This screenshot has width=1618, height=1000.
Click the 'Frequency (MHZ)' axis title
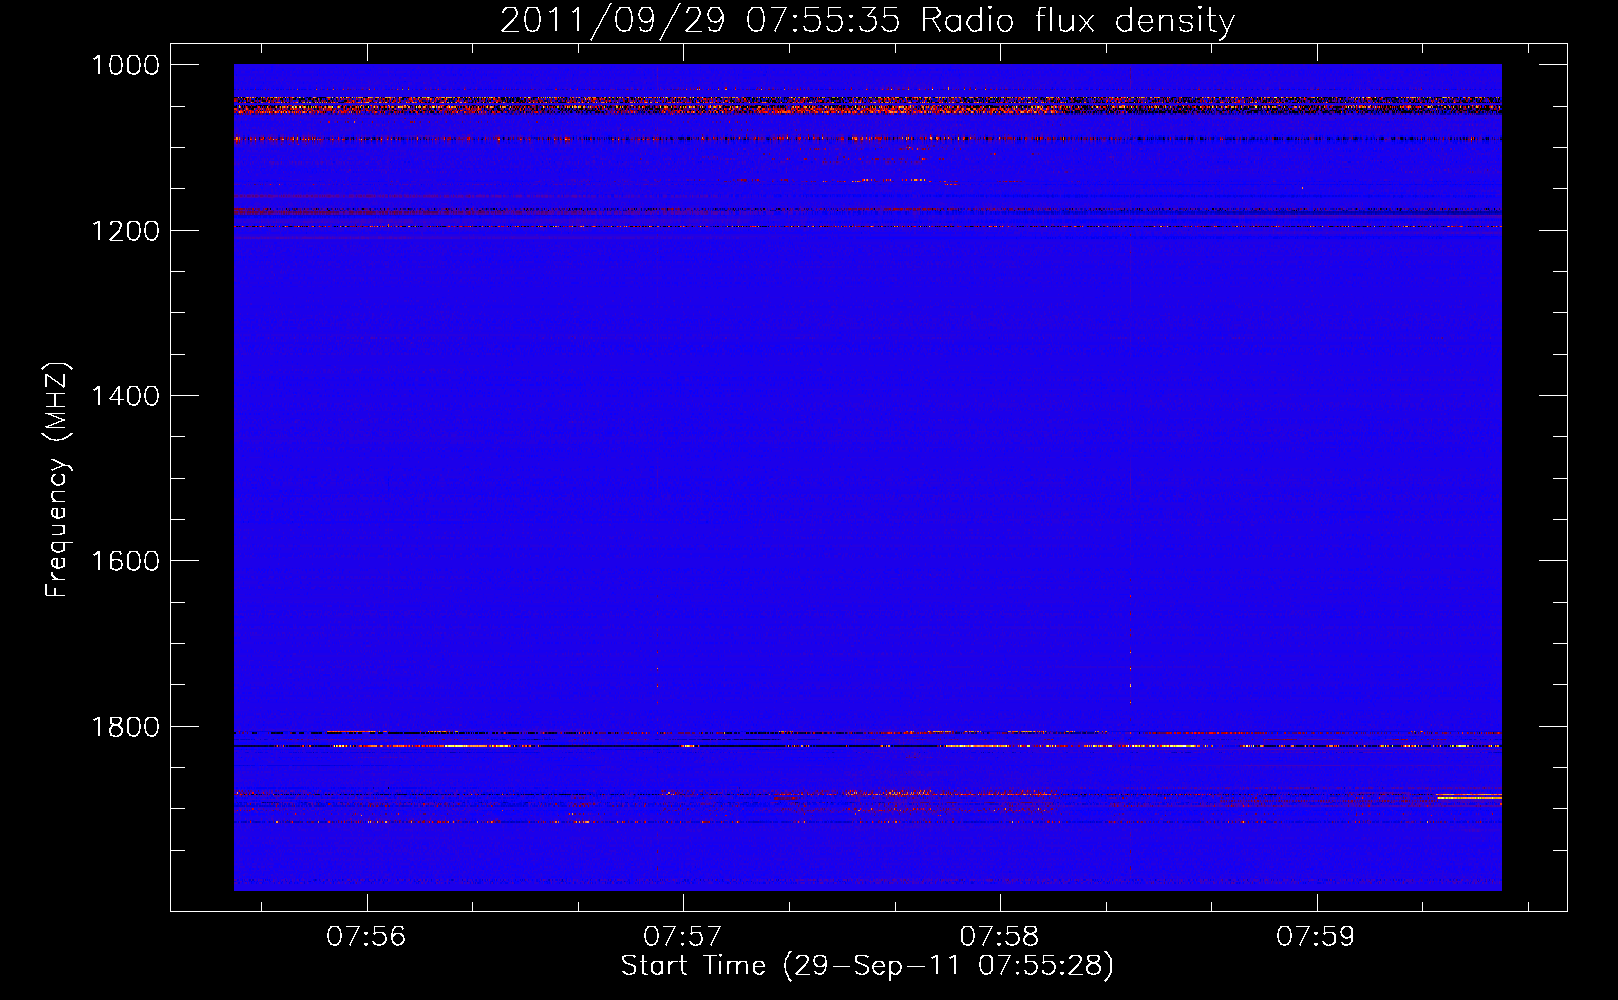click(58, 480)
